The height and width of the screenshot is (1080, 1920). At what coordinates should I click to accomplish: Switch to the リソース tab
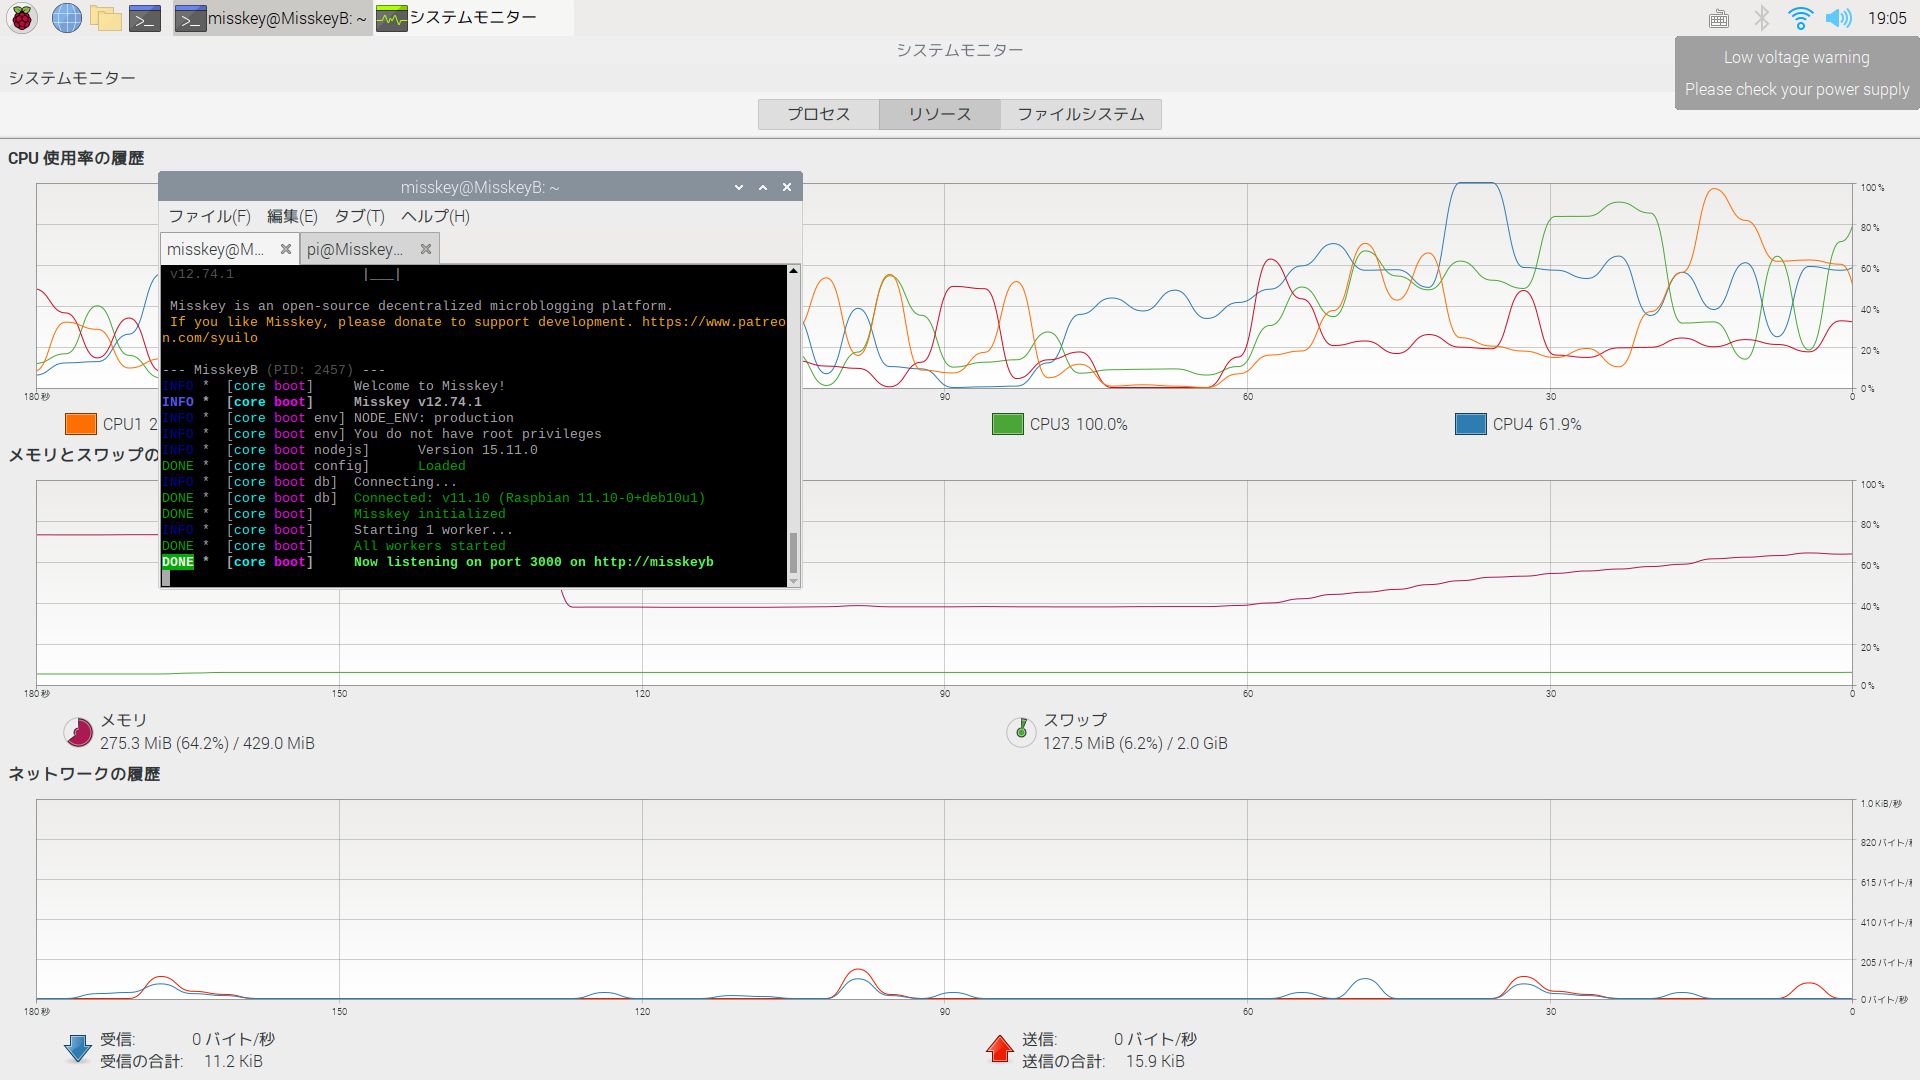point(940,114)
